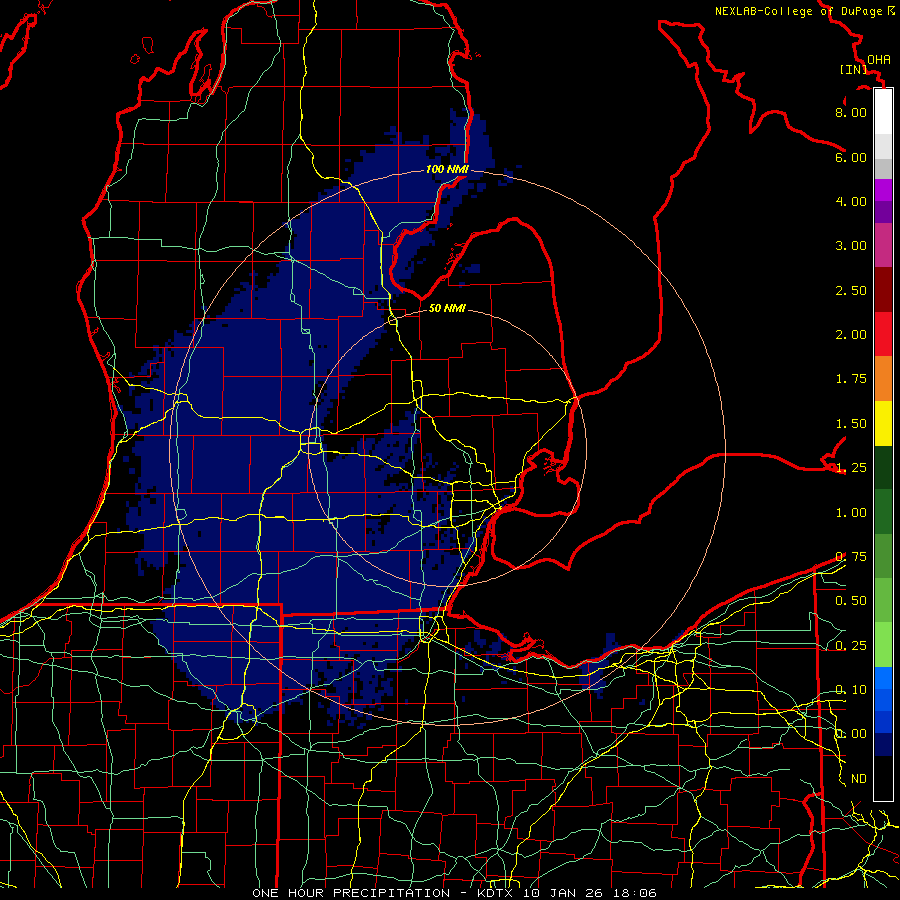Select the 4.00 legend value
Screen dimensions: 900x900
click(851, 201)
